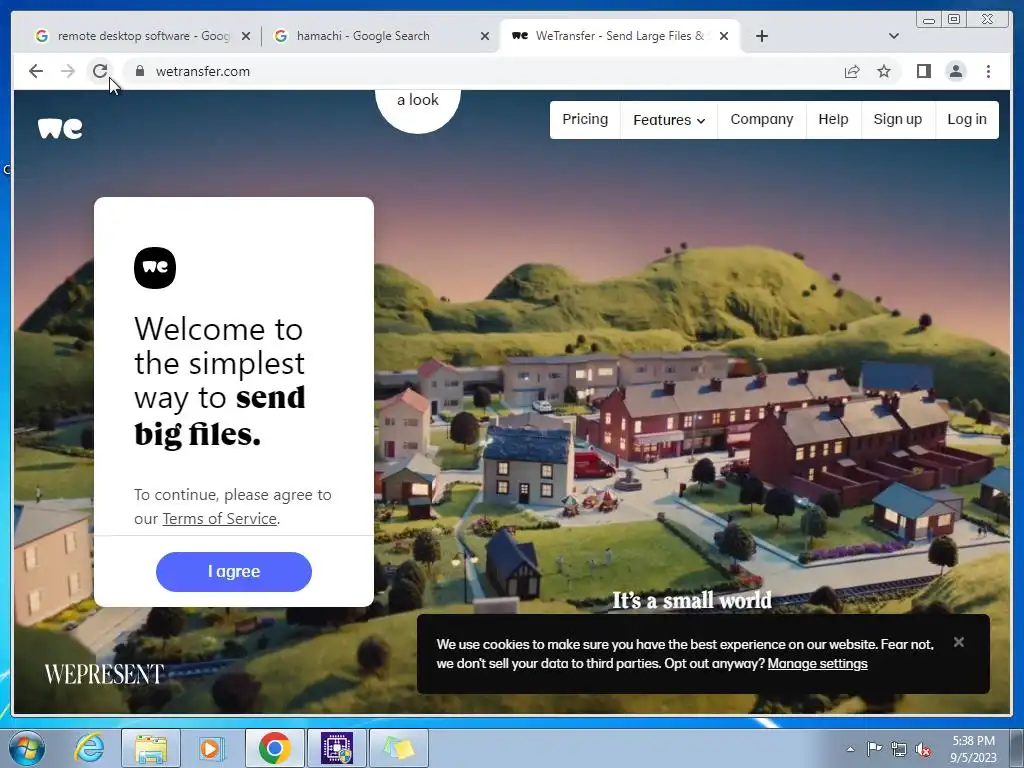Screen dimensions: 1024x768
Task: Open the Windows Start menu orb
Action: coord(27,748)
